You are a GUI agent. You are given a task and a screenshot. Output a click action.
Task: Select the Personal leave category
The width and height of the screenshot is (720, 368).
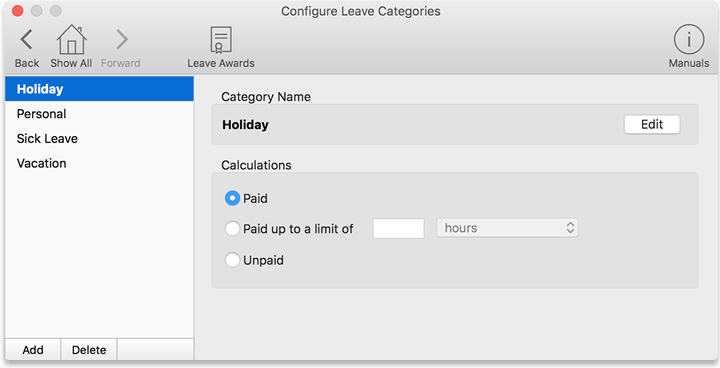pos(99,113)
